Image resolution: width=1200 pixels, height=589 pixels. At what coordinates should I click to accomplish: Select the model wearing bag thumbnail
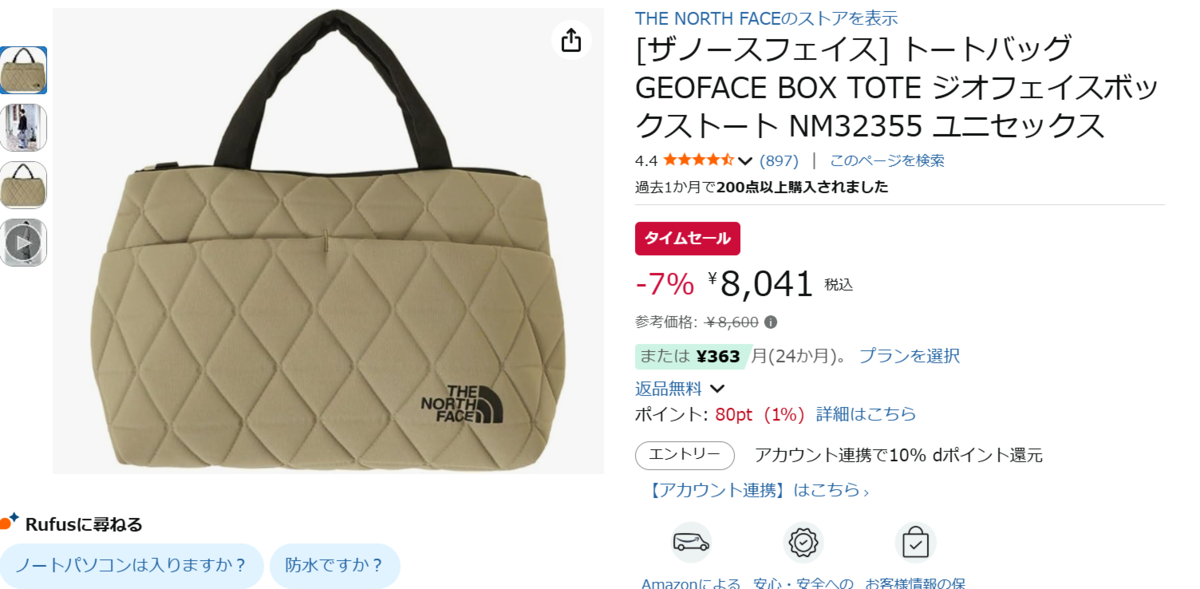pyautogui.click(x=23, y=127)
